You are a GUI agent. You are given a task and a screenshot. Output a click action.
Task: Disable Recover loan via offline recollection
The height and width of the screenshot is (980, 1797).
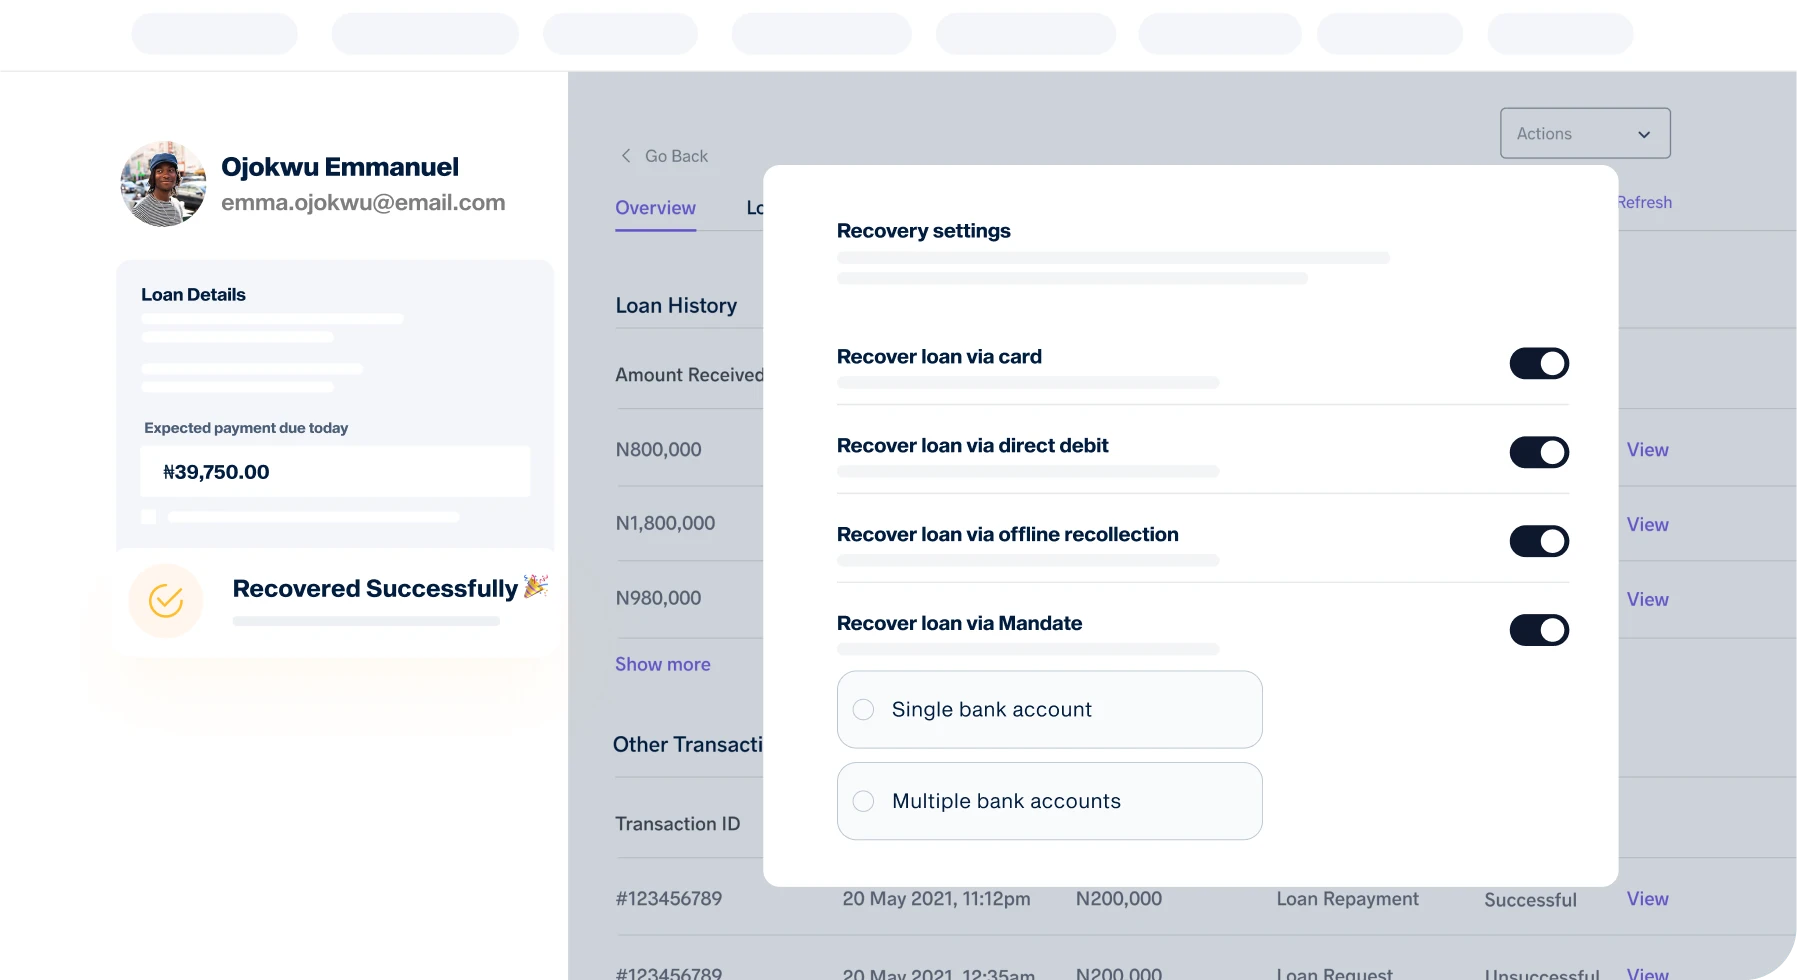pos(1539,541)
